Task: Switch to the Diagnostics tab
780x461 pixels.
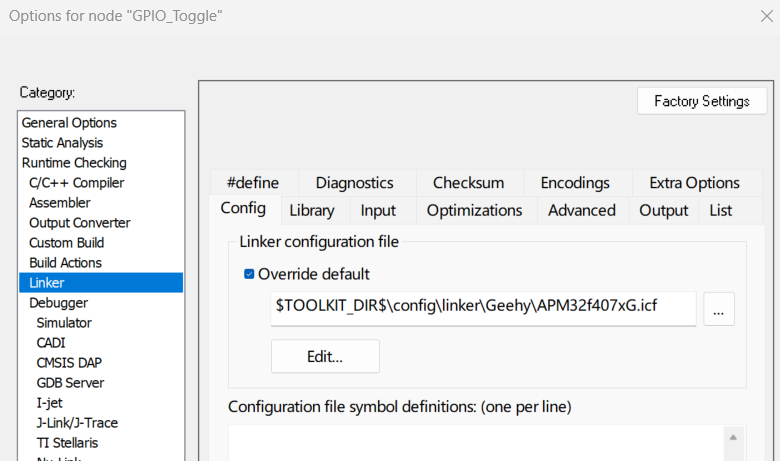Action: pos(354,183)
